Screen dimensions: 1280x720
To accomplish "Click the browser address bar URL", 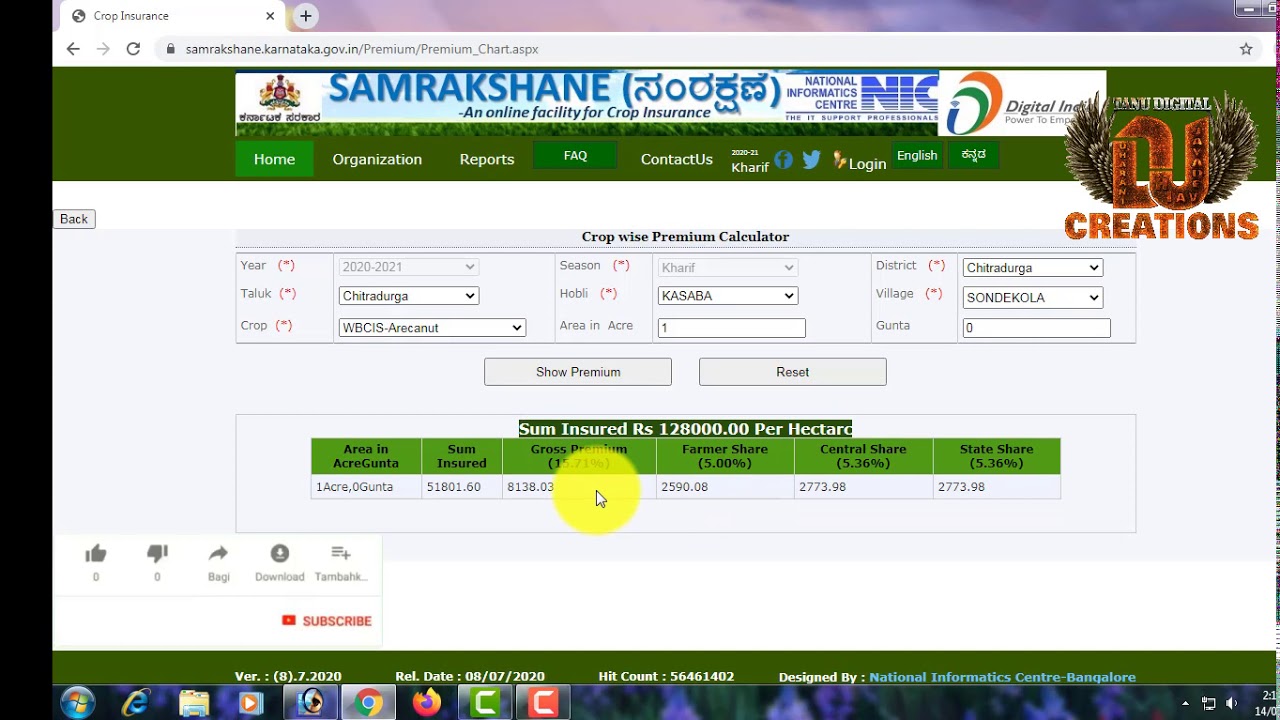I will click(x=362, y=49).
